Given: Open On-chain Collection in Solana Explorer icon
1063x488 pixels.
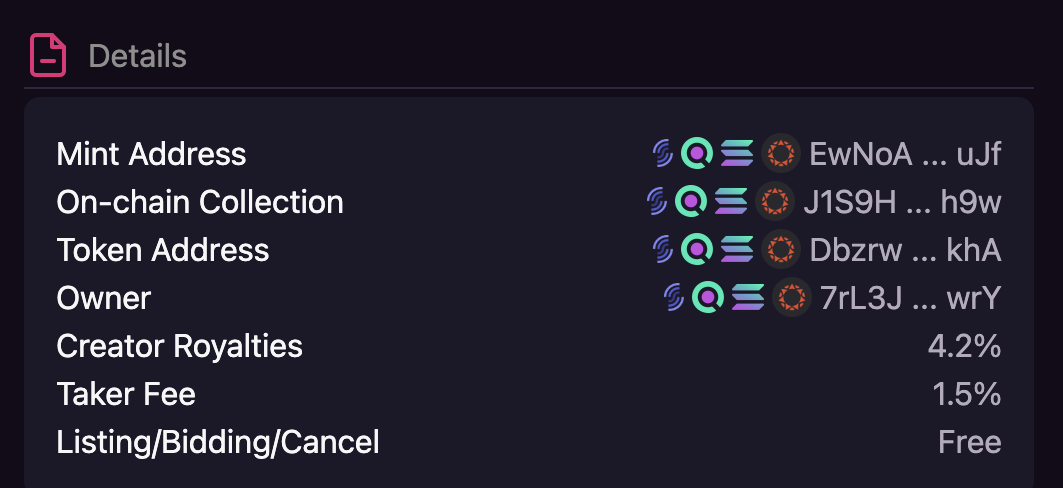Looking at the screenshot, I should click(x=731, y=201).
